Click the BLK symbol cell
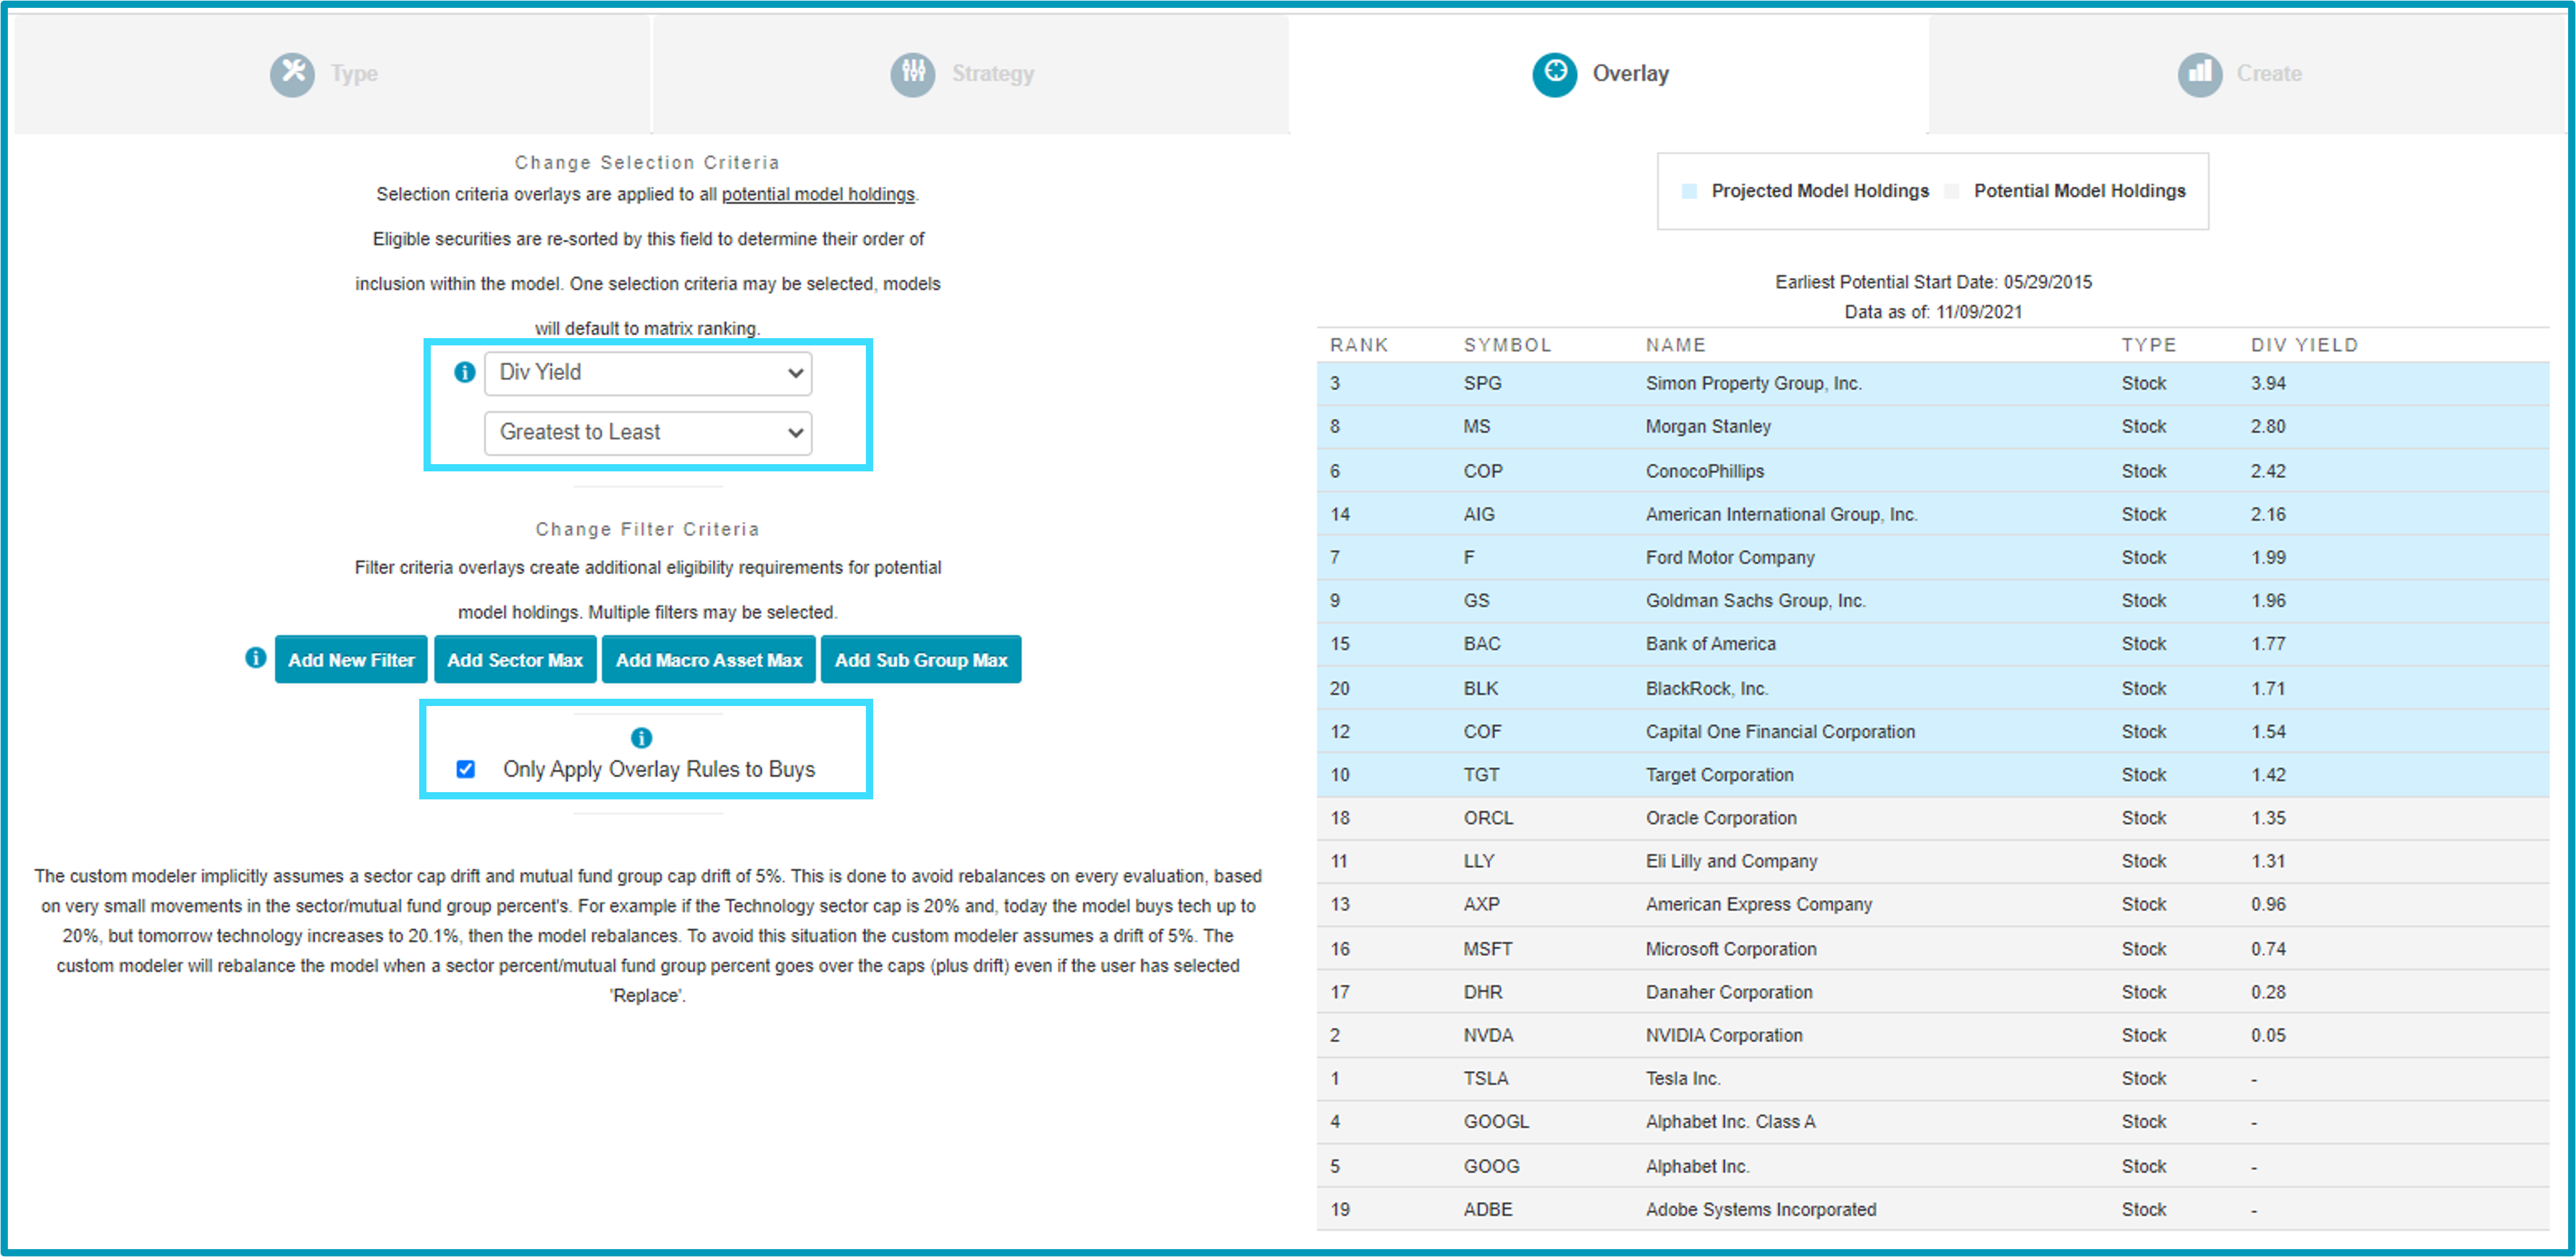 point(1481,688)
